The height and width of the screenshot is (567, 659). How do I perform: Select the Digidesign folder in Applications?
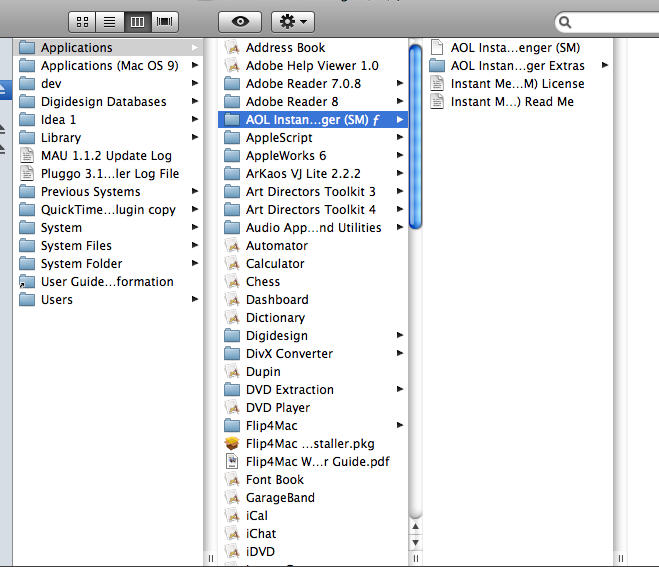point(313,335)
